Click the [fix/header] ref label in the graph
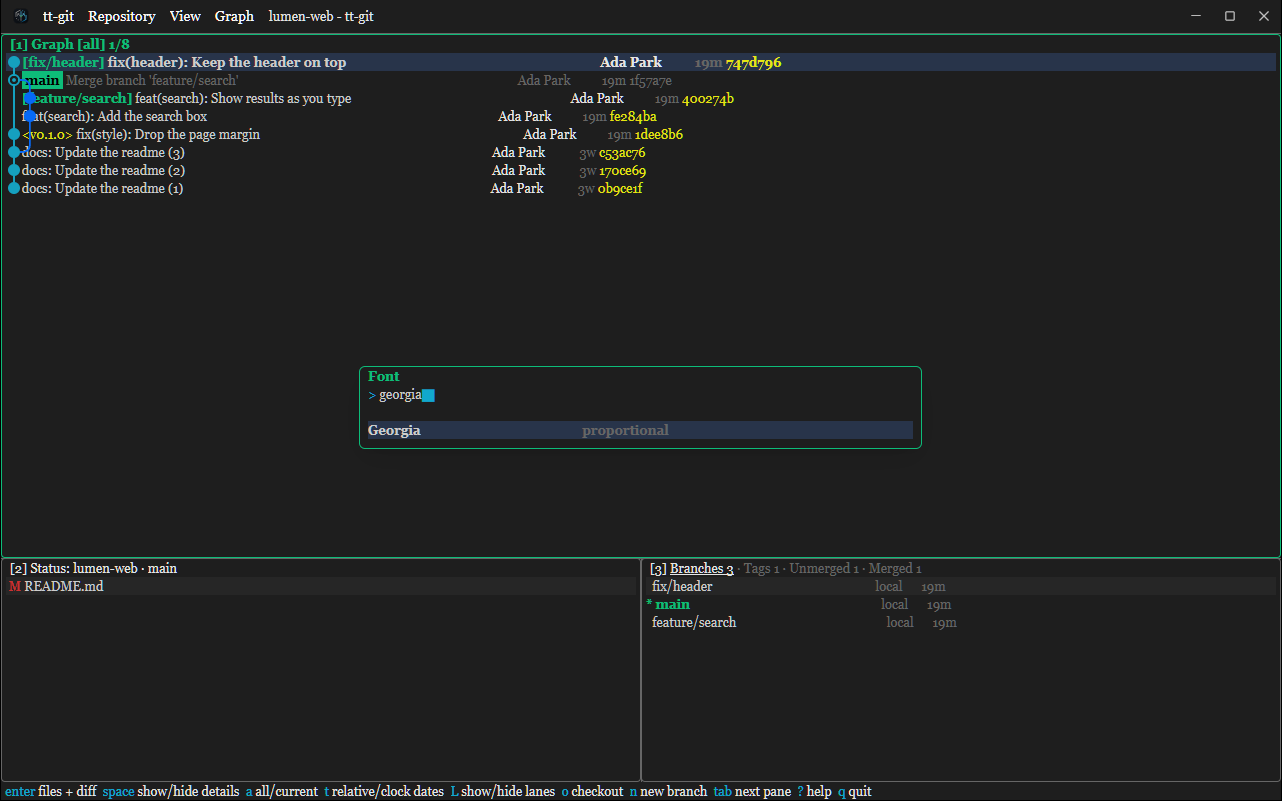Image resolution: width=1282 pixels, height=801 pixels. (63, 62)
